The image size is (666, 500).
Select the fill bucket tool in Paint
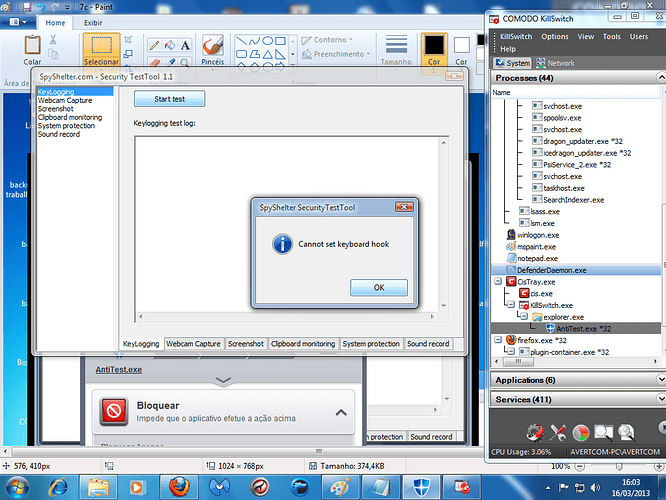tap(170, 45)
